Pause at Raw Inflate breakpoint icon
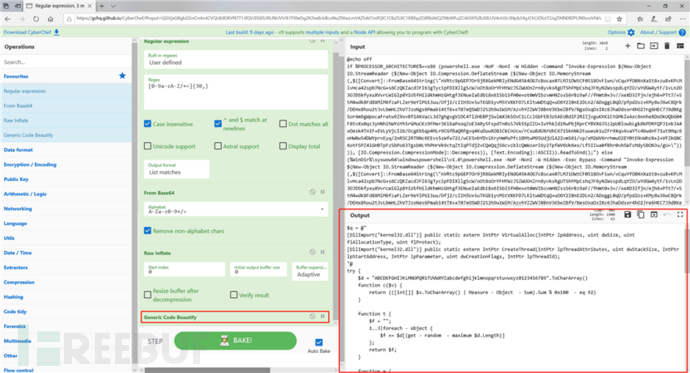The width and height of the screenshot is (690, 373). tap(323, 252)
